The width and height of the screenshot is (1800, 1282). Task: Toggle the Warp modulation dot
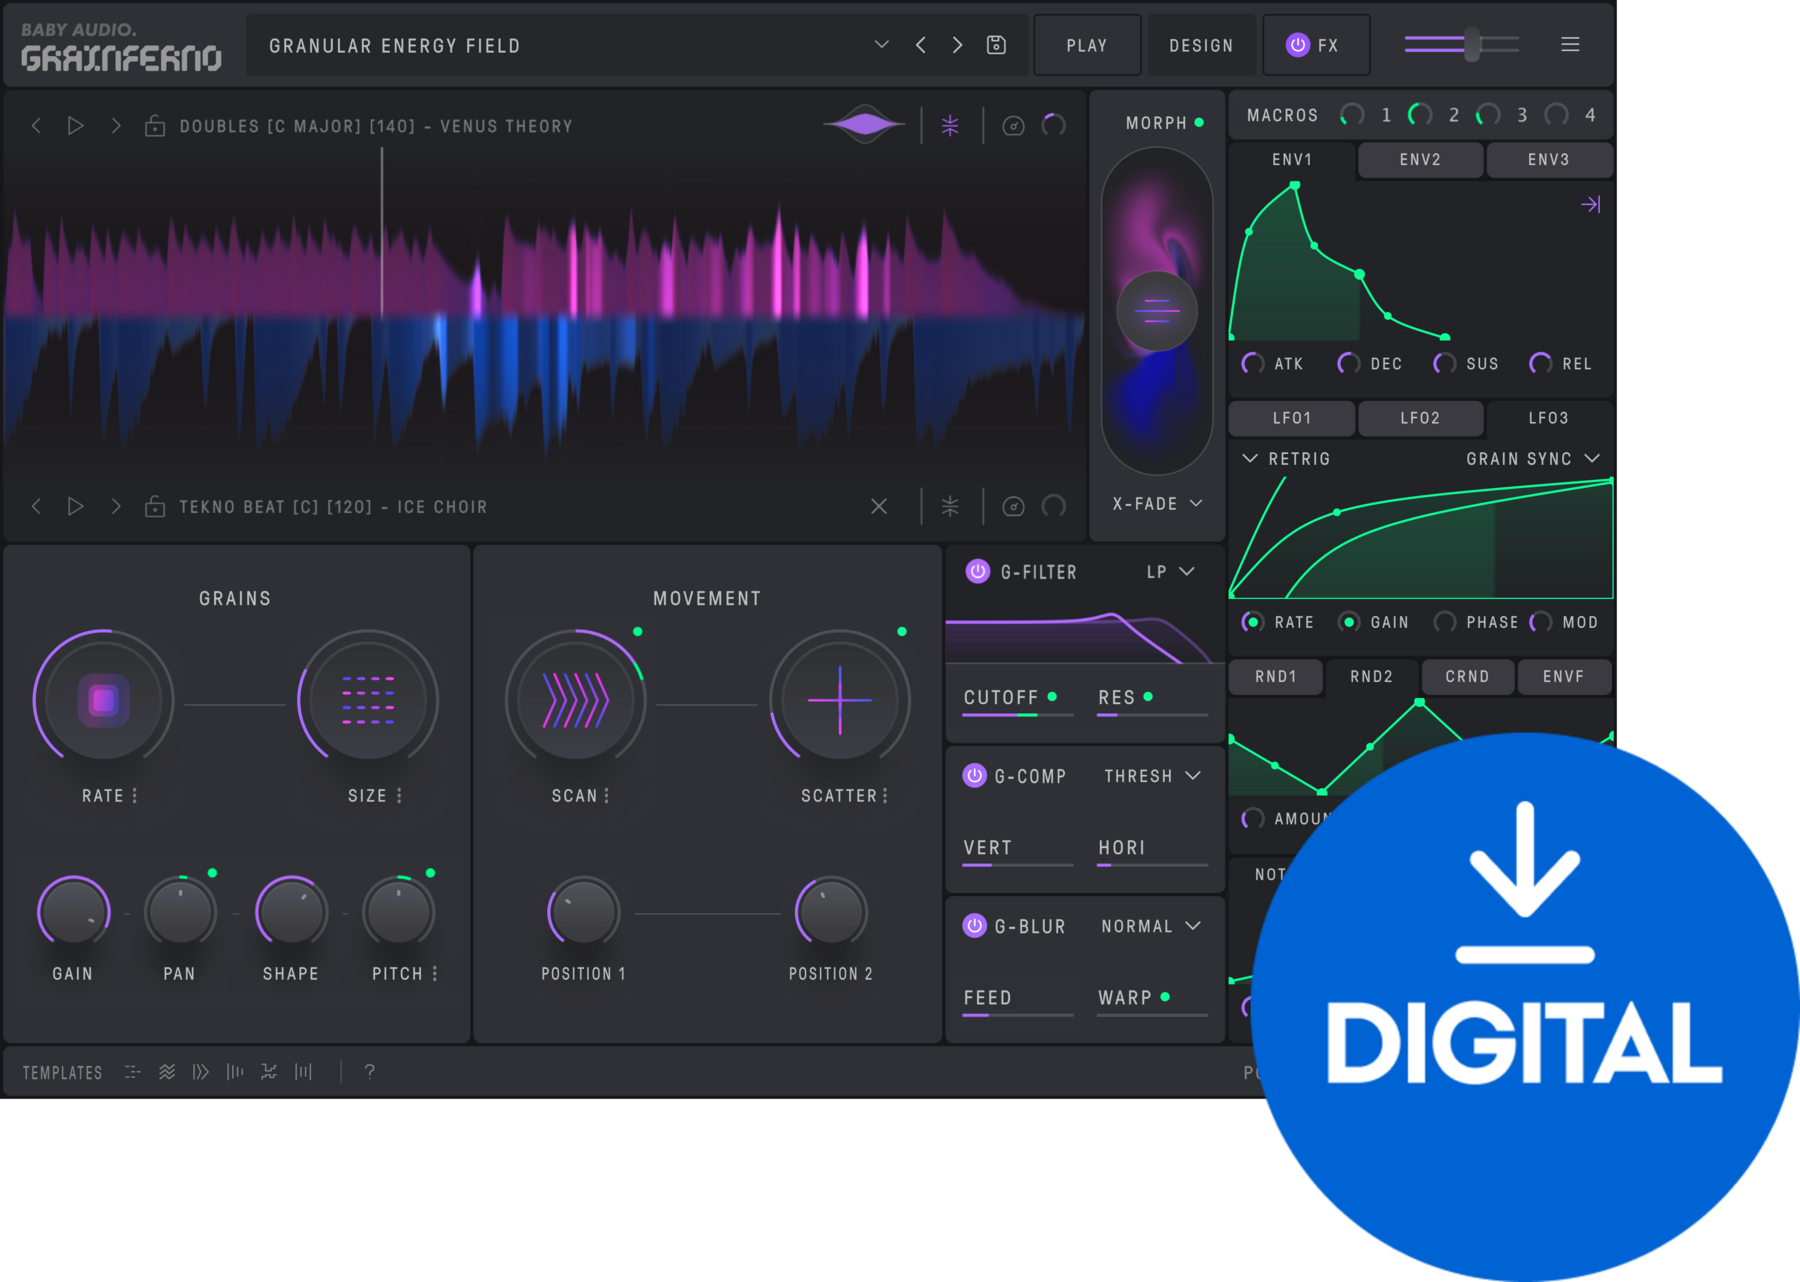tap(1165, 997)
